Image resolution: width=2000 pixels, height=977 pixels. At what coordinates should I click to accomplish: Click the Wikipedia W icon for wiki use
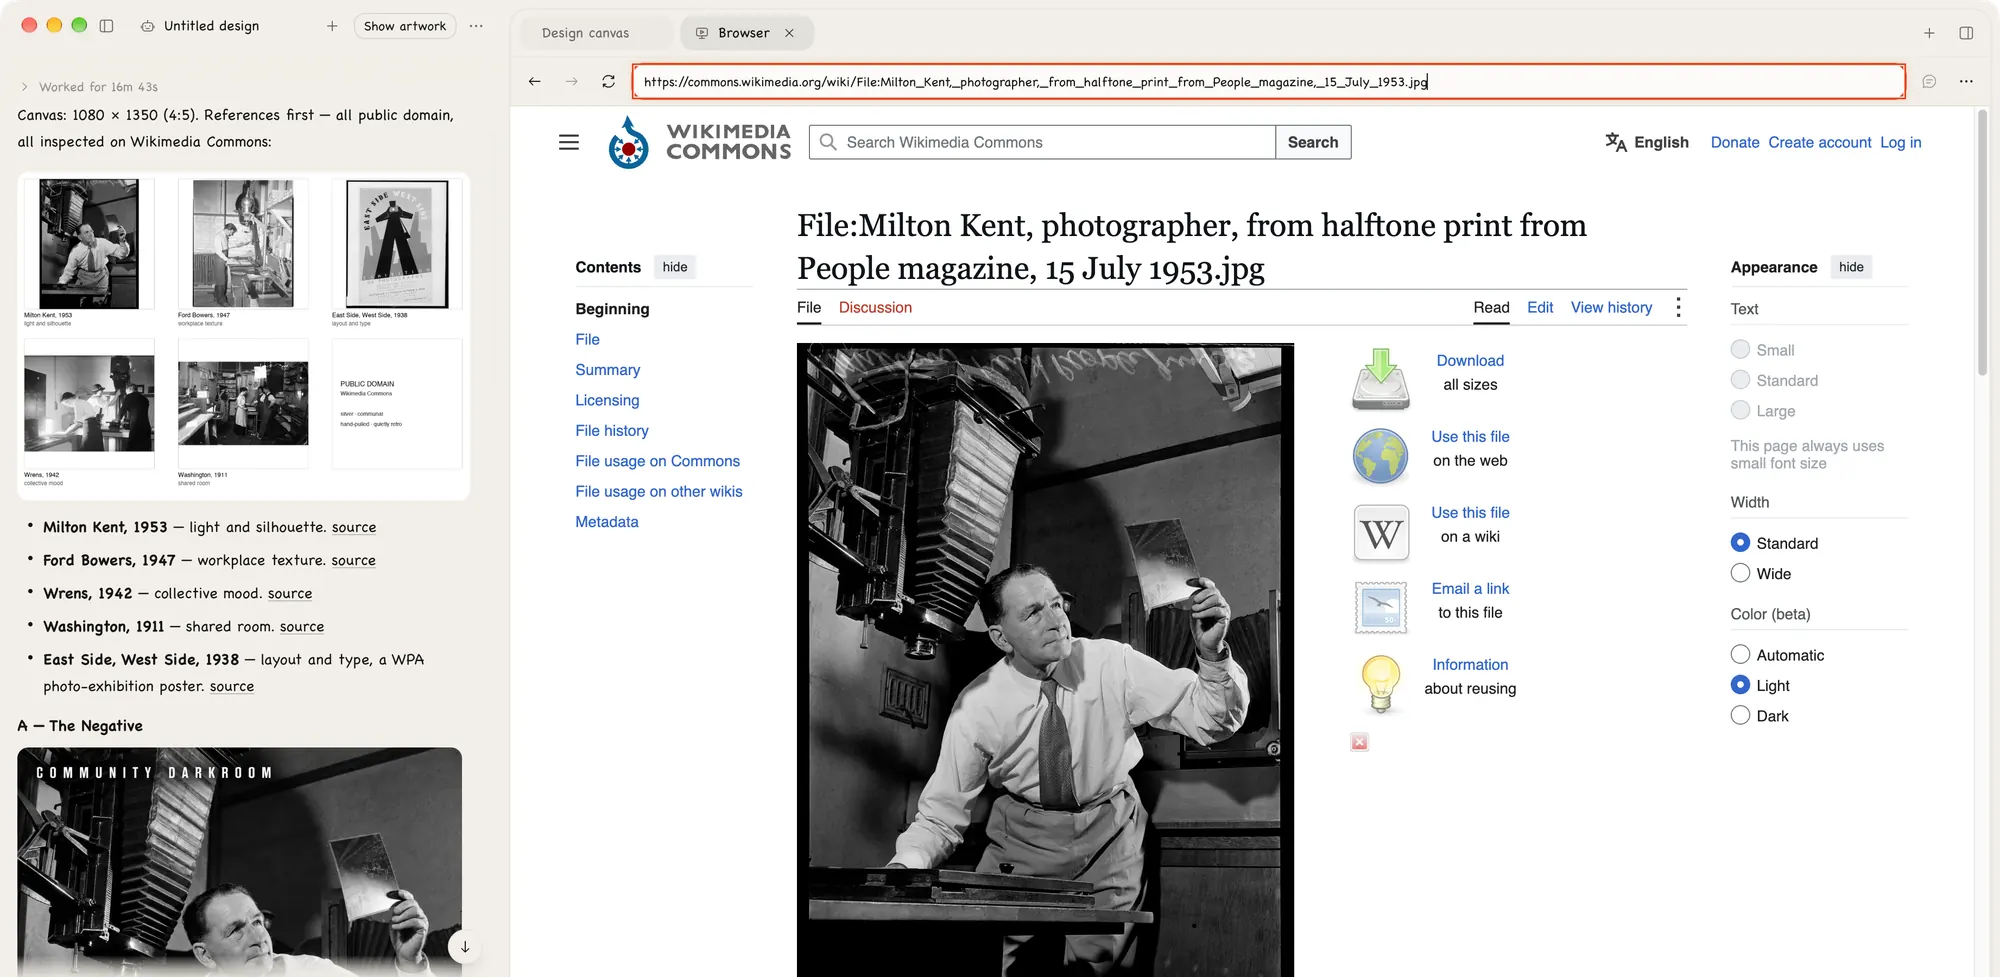(1381, 532)
